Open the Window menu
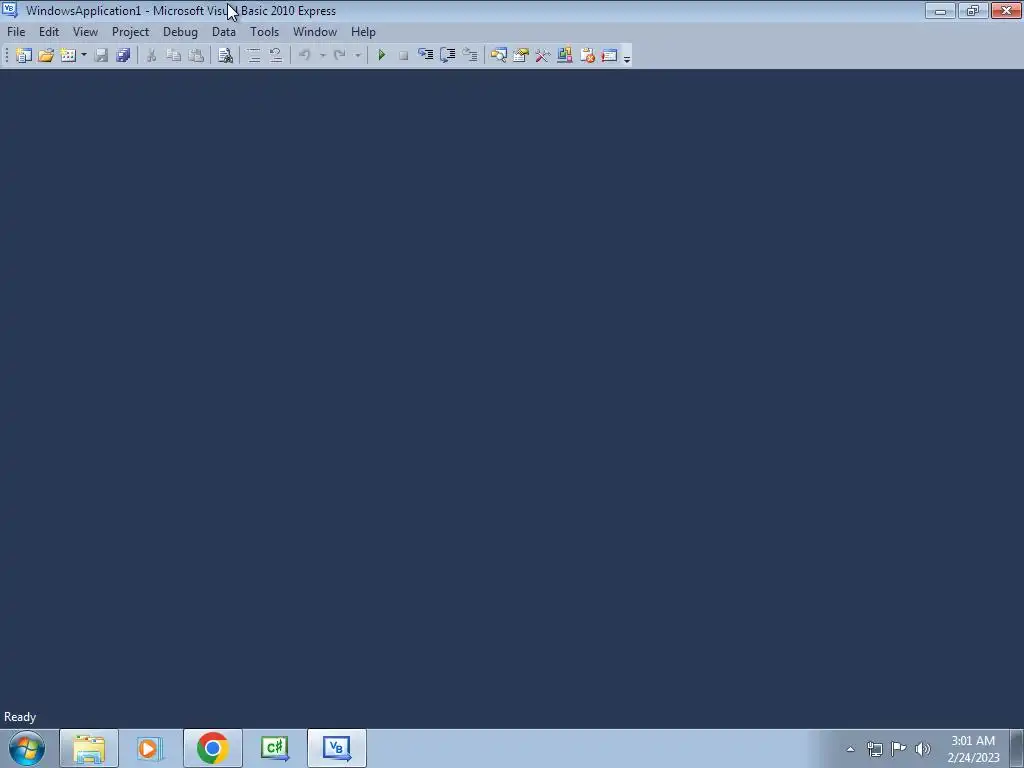 [x=315, y=31]
